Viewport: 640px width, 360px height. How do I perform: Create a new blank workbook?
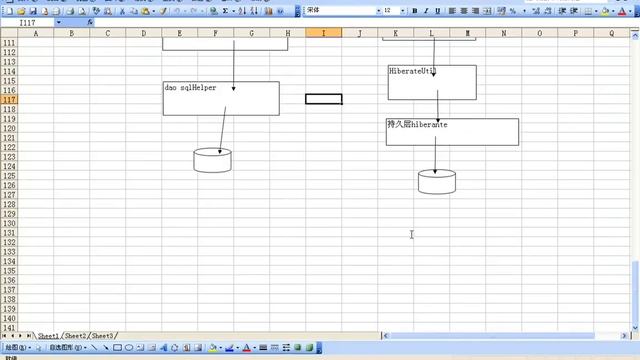[9, 11]
